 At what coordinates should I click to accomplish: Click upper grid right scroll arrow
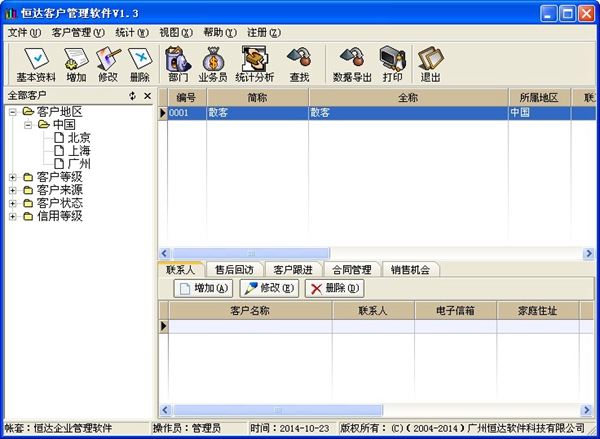[589, 253]
